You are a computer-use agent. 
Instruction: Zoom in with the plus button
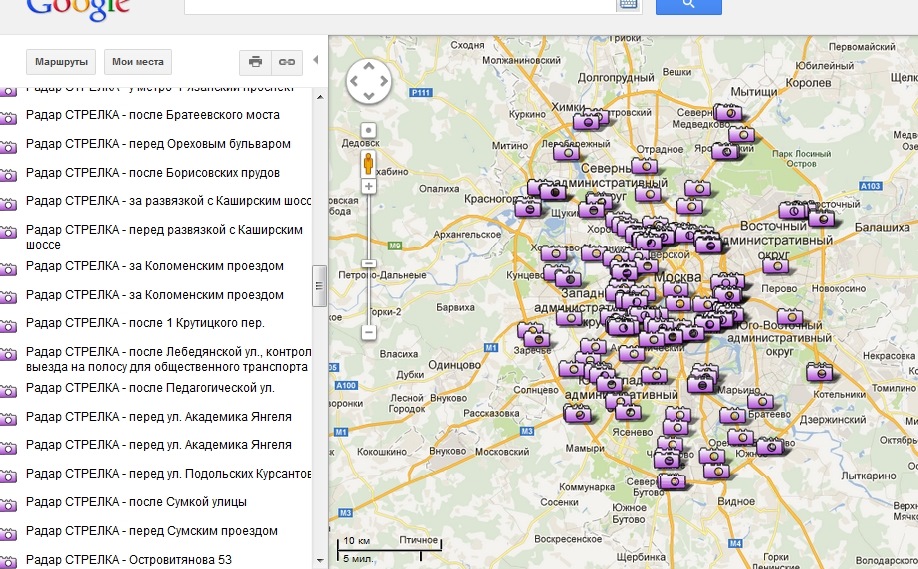tap(368, 187)
